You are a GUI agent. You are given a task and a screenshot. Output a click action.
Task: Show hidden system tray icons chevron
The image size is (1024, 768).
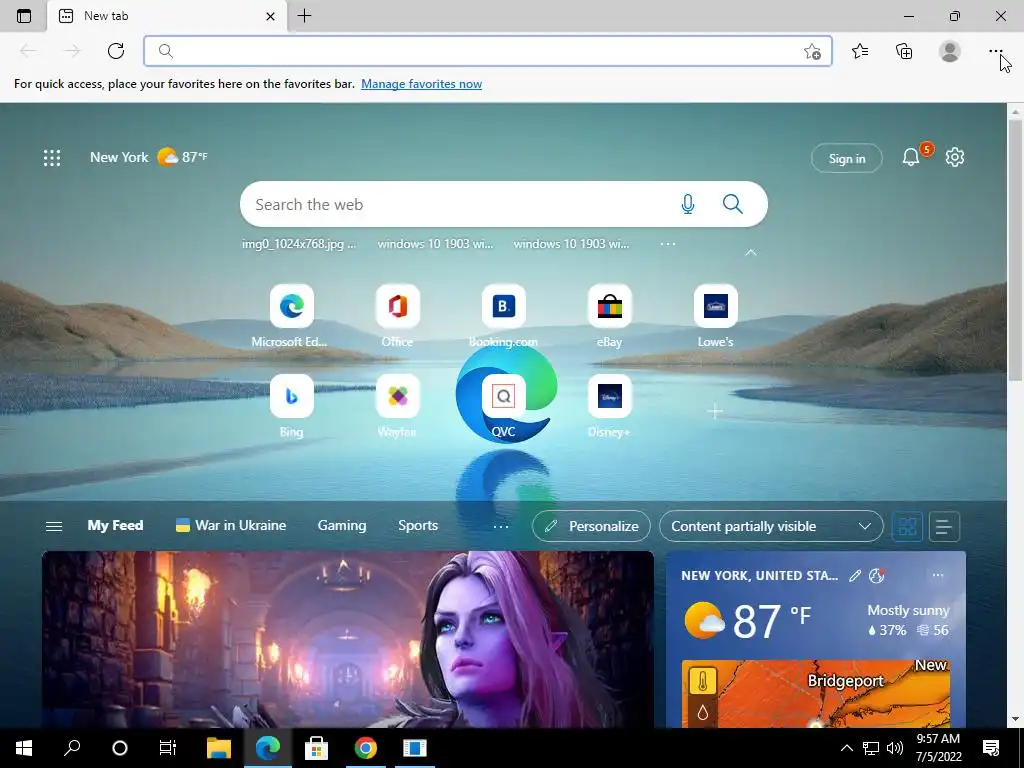(x=846, y=748)
